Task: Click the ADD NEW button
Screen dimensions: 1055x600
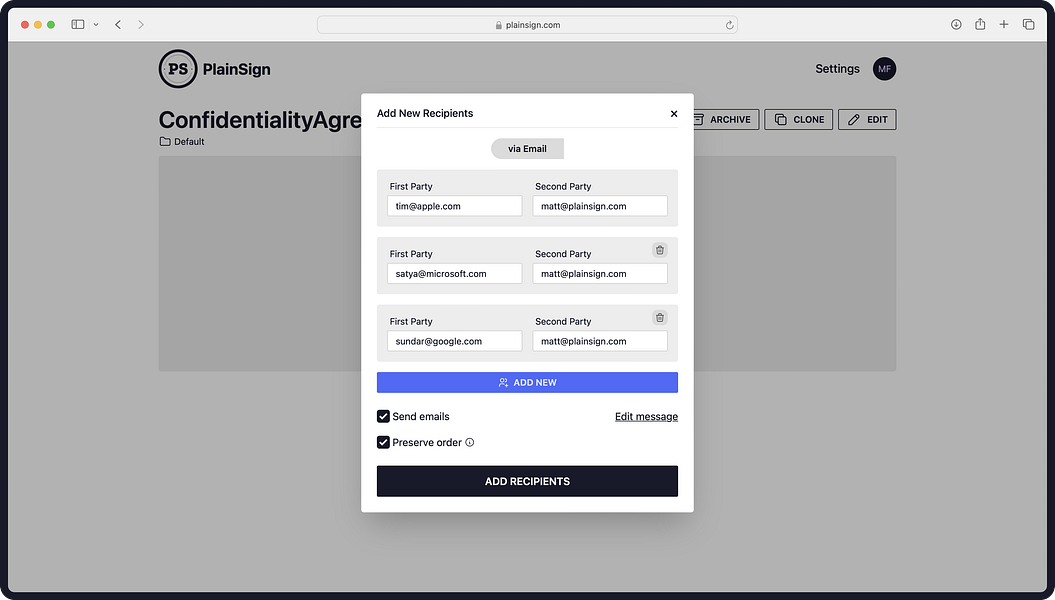Action: click(528, 383)
